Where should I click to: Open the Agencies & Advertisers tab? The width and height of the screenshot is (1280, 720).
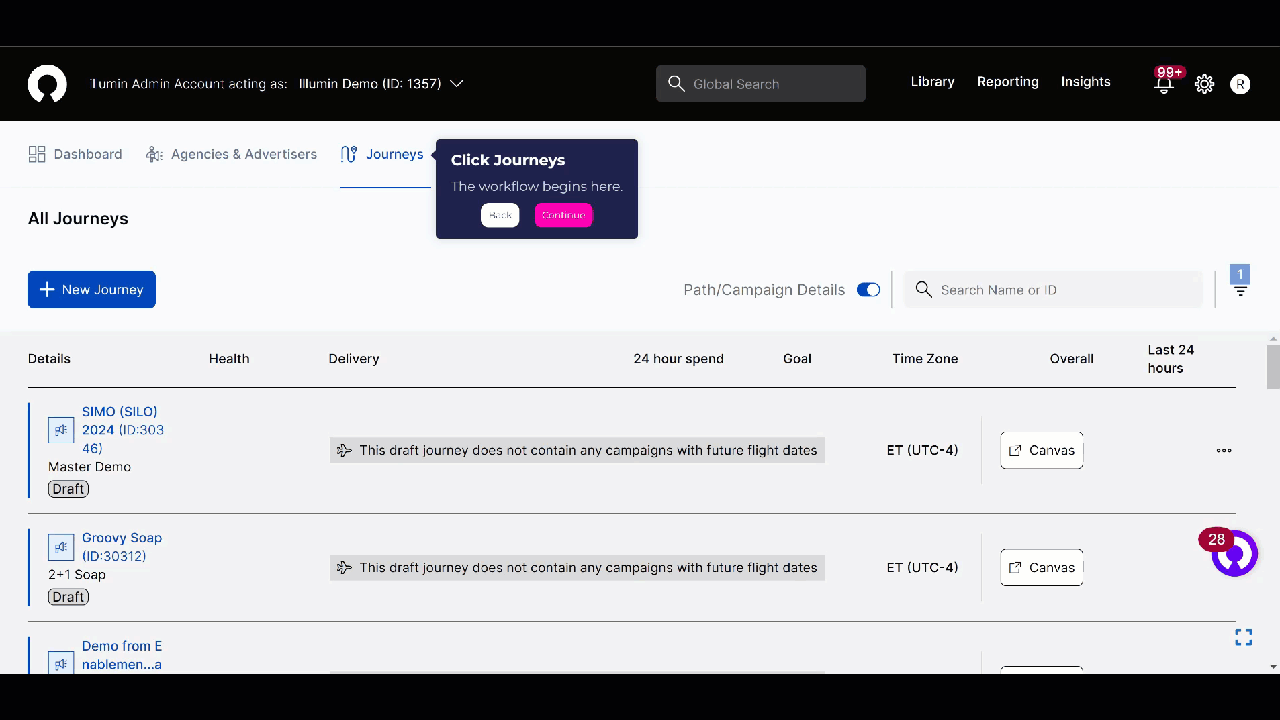[x=231, y=154]
